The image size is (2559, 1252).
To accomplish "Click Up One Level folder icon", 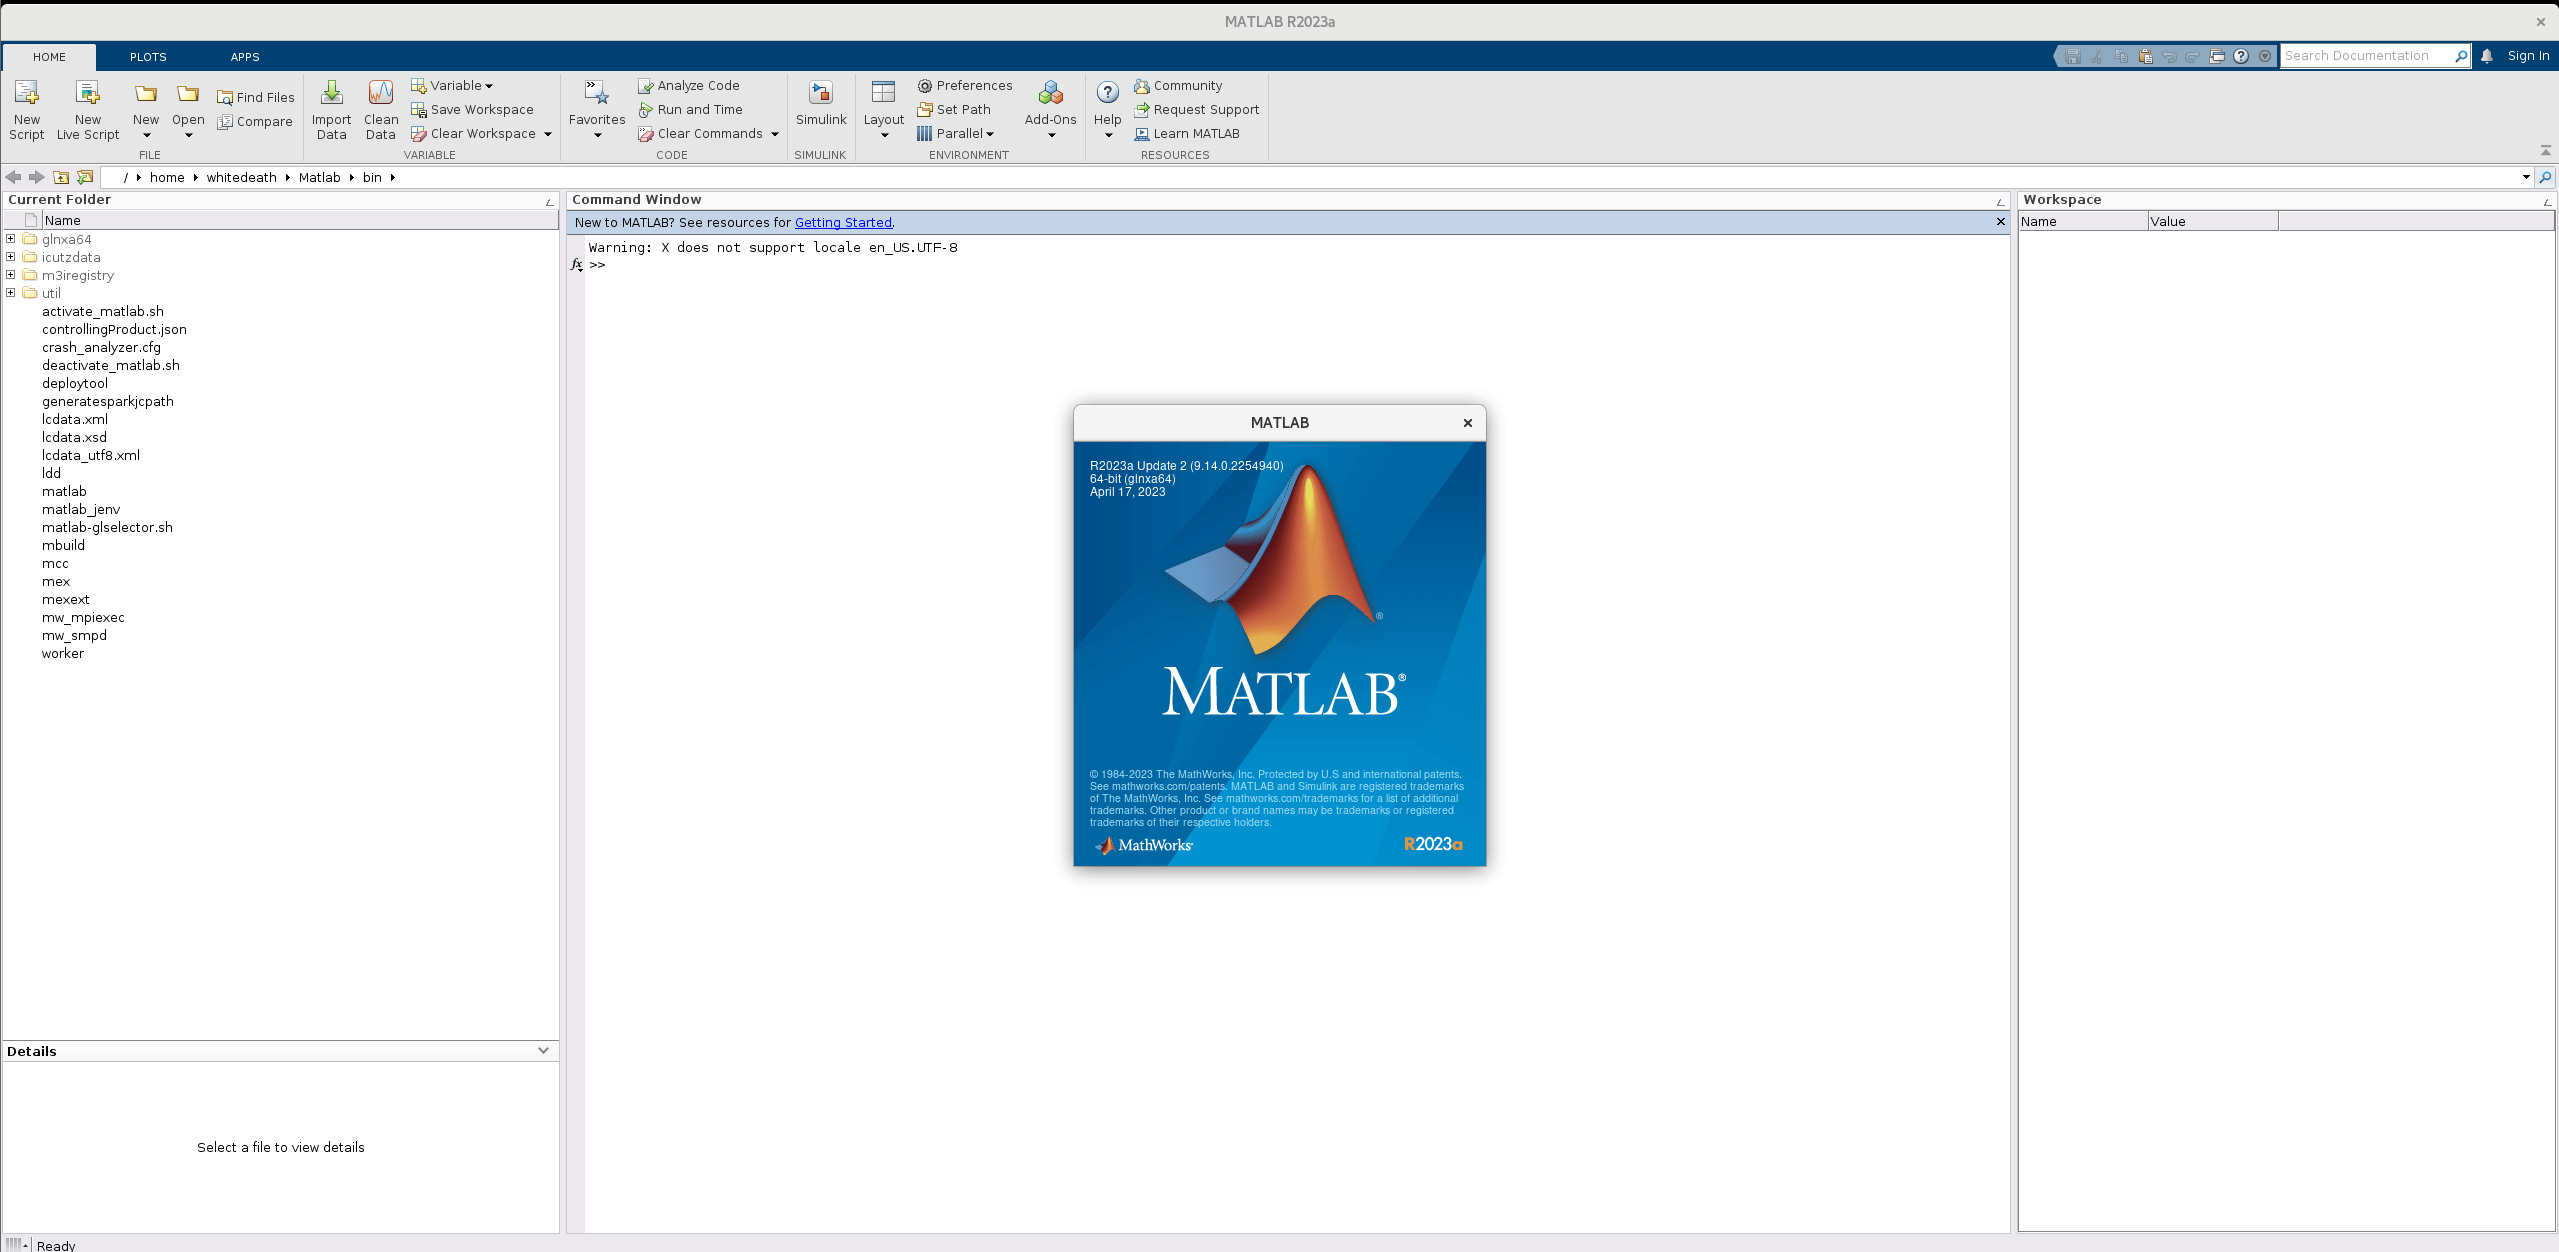I will tap(61, 177).
